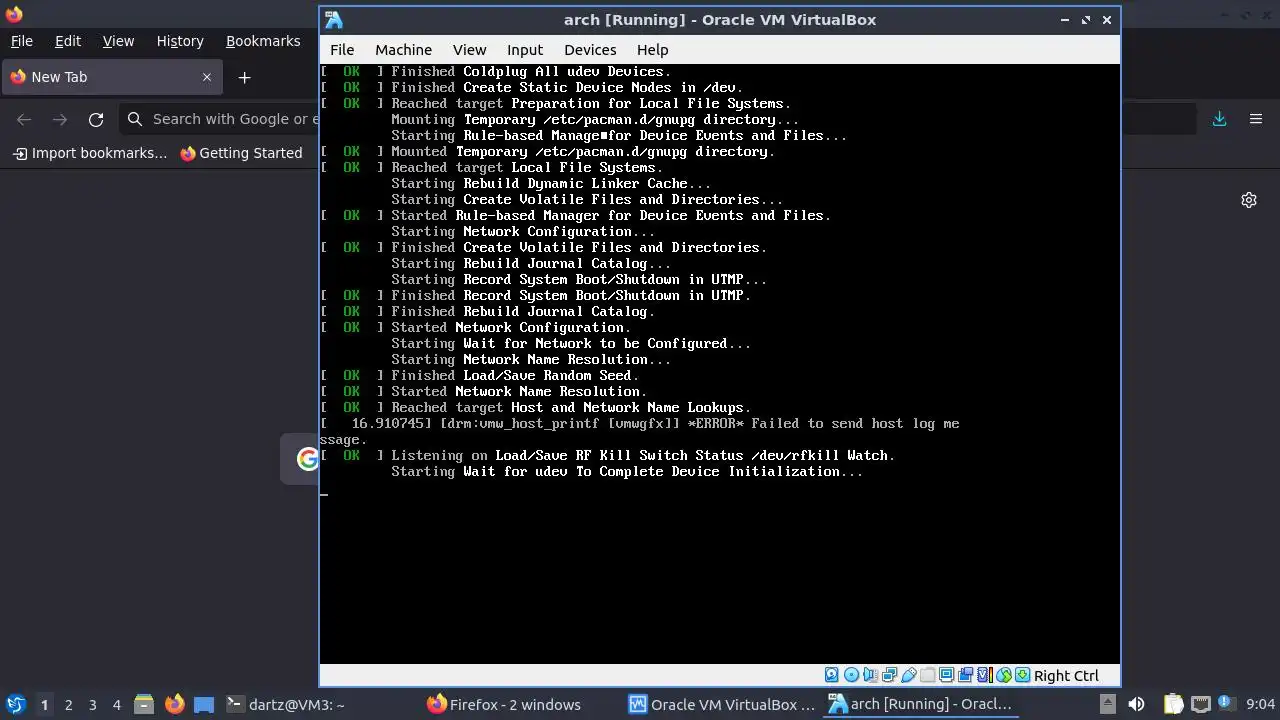Open the application launcher menu in taskbar

pyautogui.click(x=15, y=704)
